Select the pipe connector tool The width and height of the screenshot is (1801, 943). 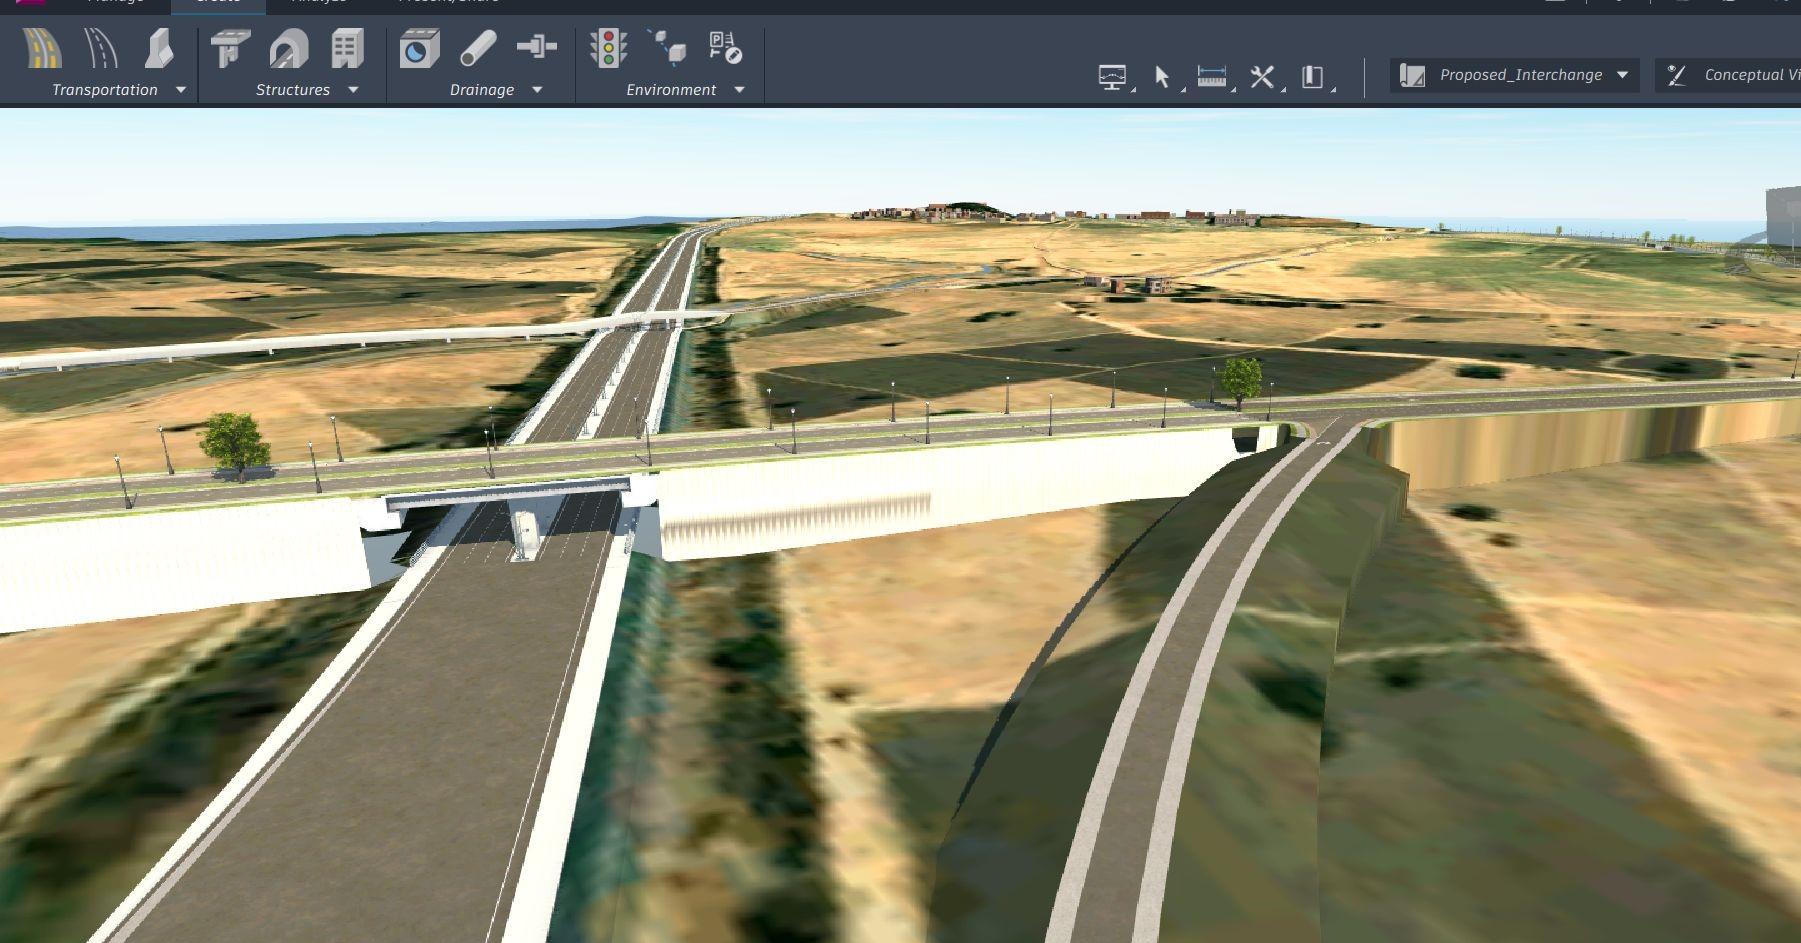click(536, 47)
